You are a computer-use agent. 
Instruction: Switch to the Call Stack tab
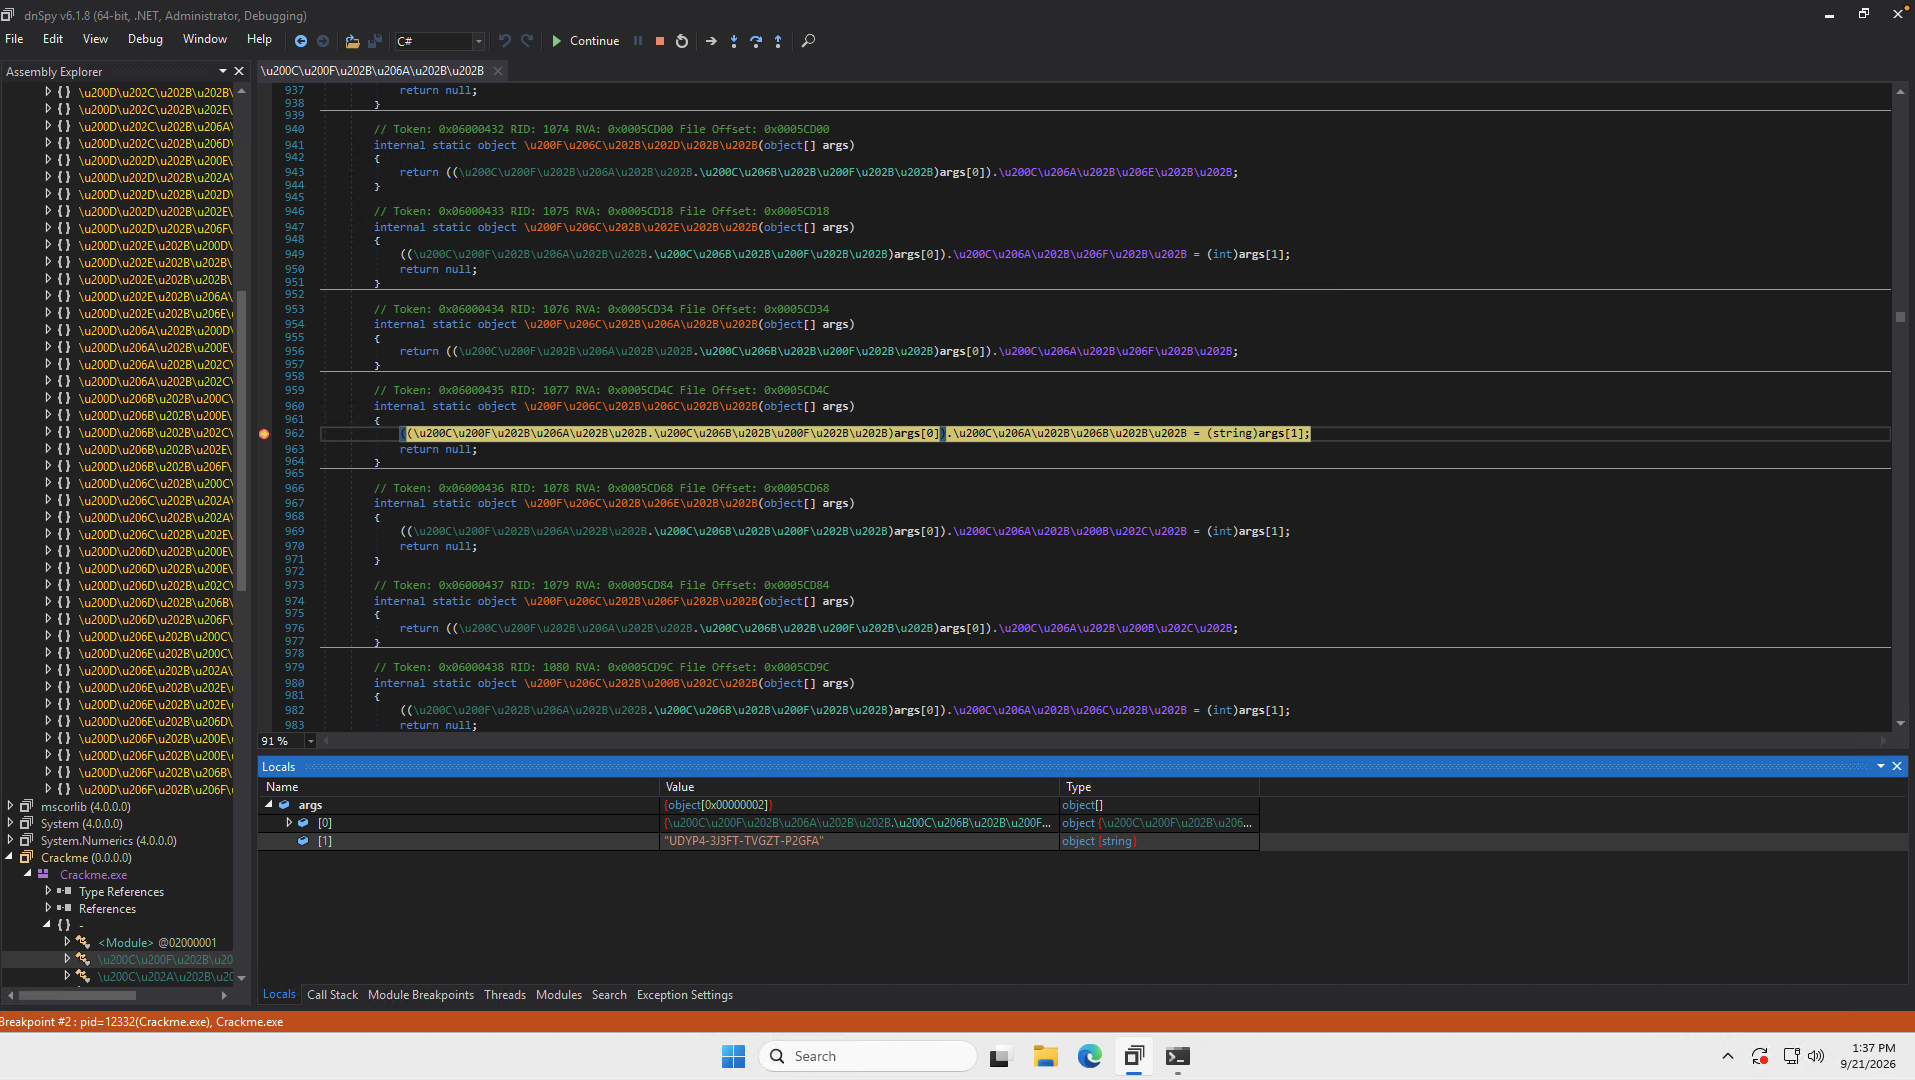pyautogui.click(x=332, y=995)
